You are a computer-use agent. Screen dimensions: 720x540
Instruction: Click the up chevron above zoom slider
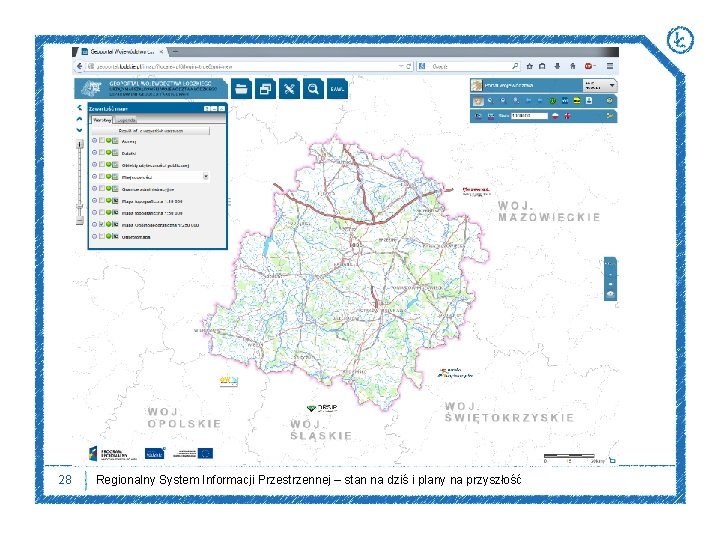[79, 118]
